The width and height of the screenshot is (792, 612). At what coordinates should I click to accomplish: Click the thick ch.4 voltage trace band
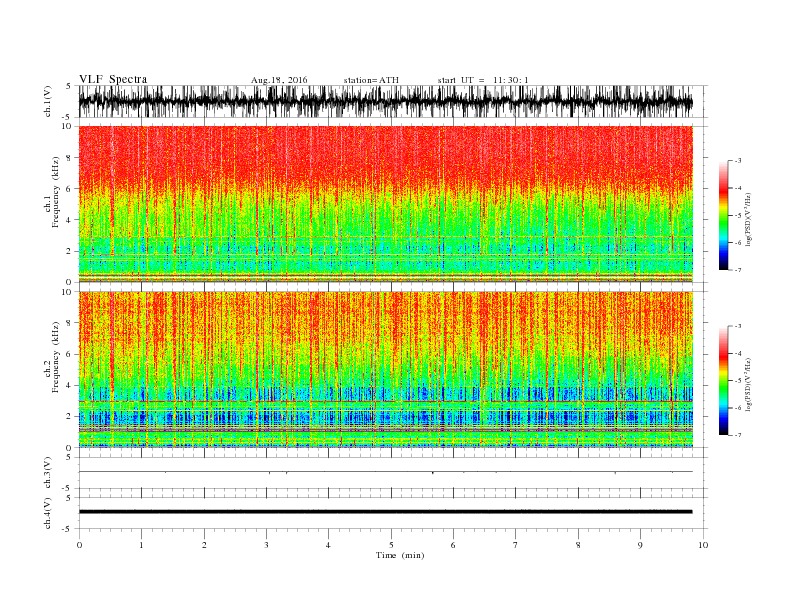385,512
